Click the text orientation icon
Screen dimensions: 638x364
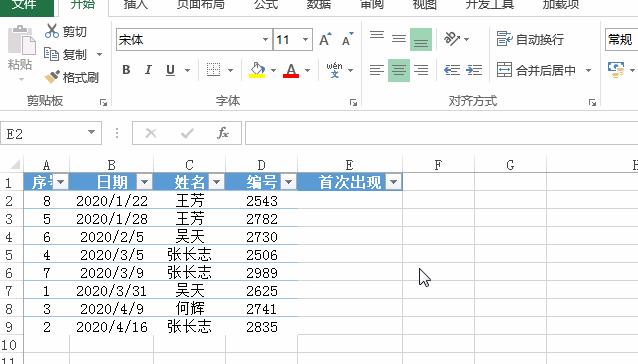tap(452, 39)
